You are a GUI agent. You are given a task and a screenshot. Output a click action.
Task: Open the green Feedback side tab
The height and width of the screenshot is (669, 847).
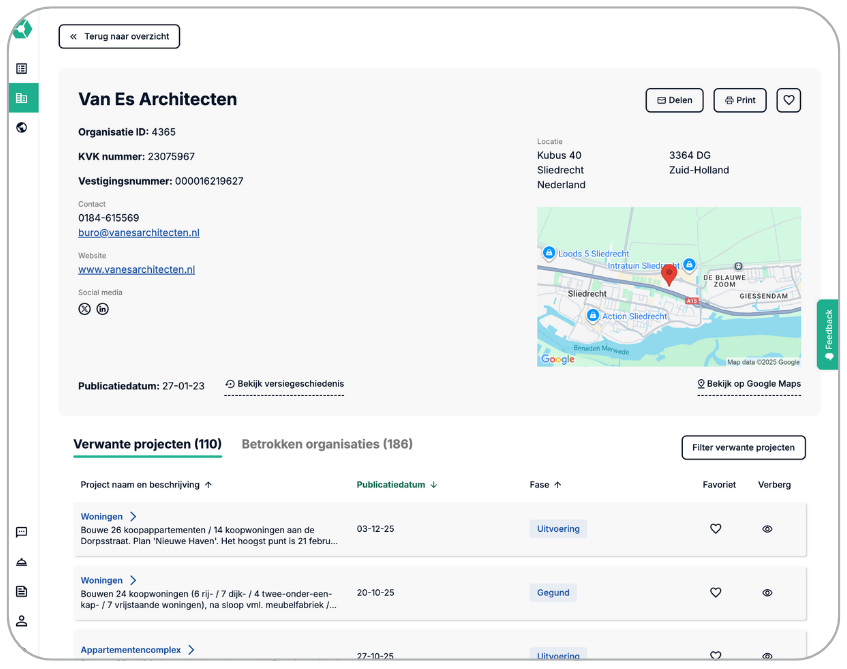coord(828,334)
